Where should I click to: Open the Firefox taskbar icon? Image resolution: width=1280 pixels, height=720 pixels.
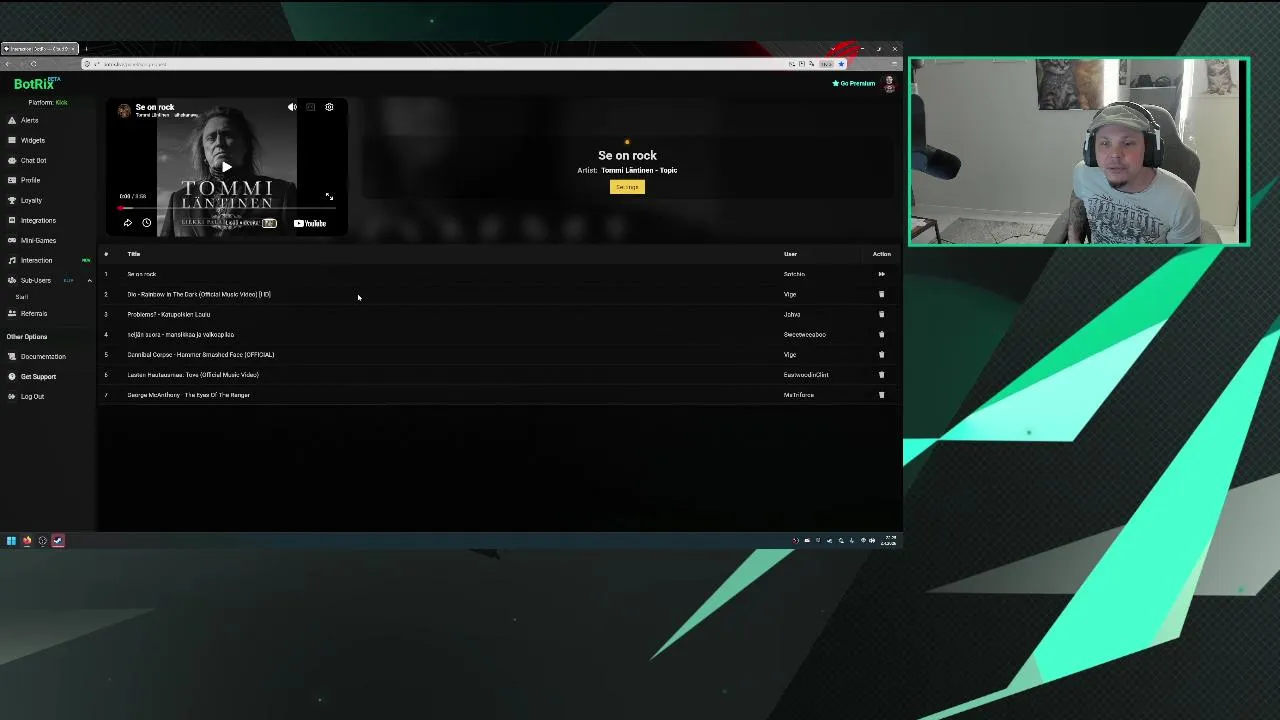[x=27, y=541]
